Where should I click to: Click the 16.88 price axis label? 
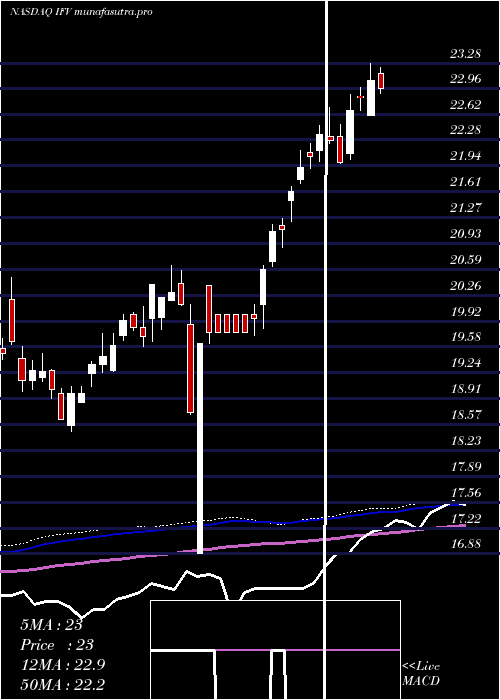(x=465, y=544)
